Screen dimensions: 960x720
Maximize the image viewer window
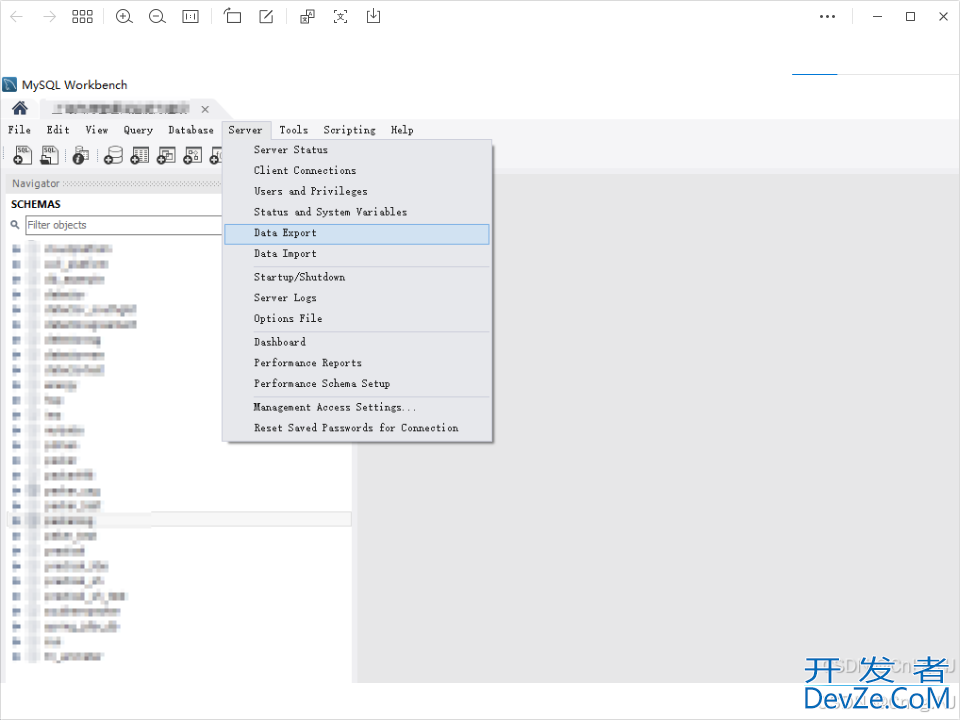coord(910,17)
